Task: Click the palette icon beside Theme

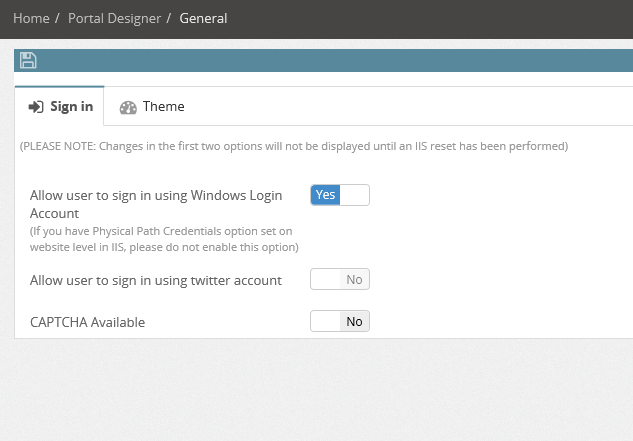Action: click(128, 107)
